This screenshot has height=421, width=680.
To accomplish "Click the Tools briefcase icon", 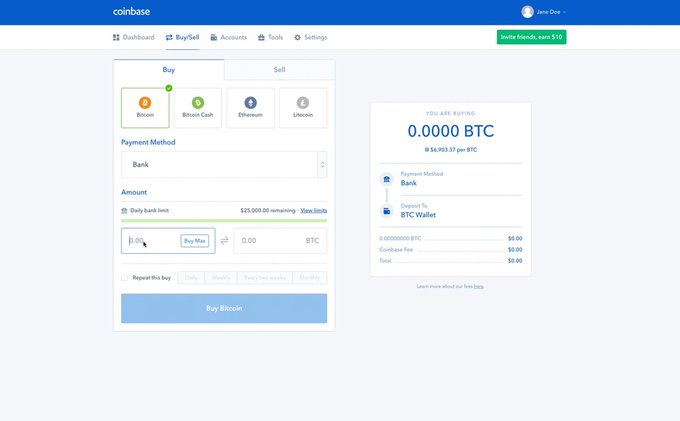I will (x=261, y=37).
